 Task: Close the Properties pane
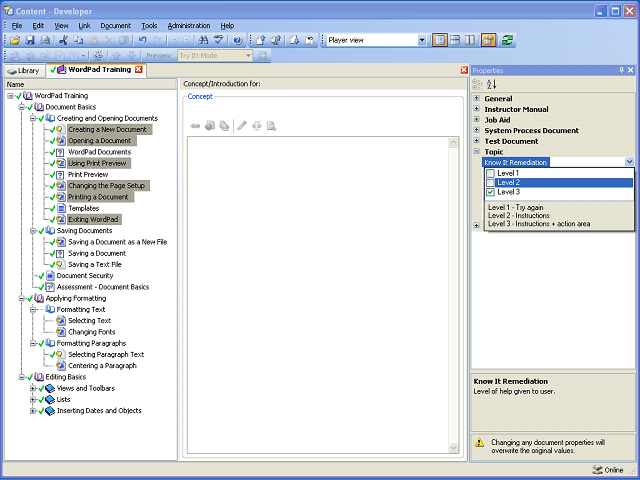pyautogui.click(x=631, y=70)
